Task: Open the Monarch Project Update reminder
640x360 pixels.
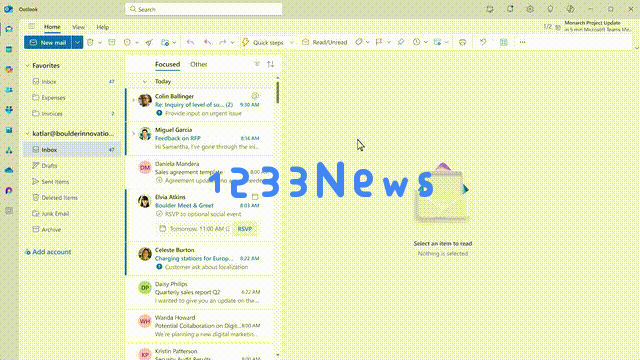Action: point(598,26)
